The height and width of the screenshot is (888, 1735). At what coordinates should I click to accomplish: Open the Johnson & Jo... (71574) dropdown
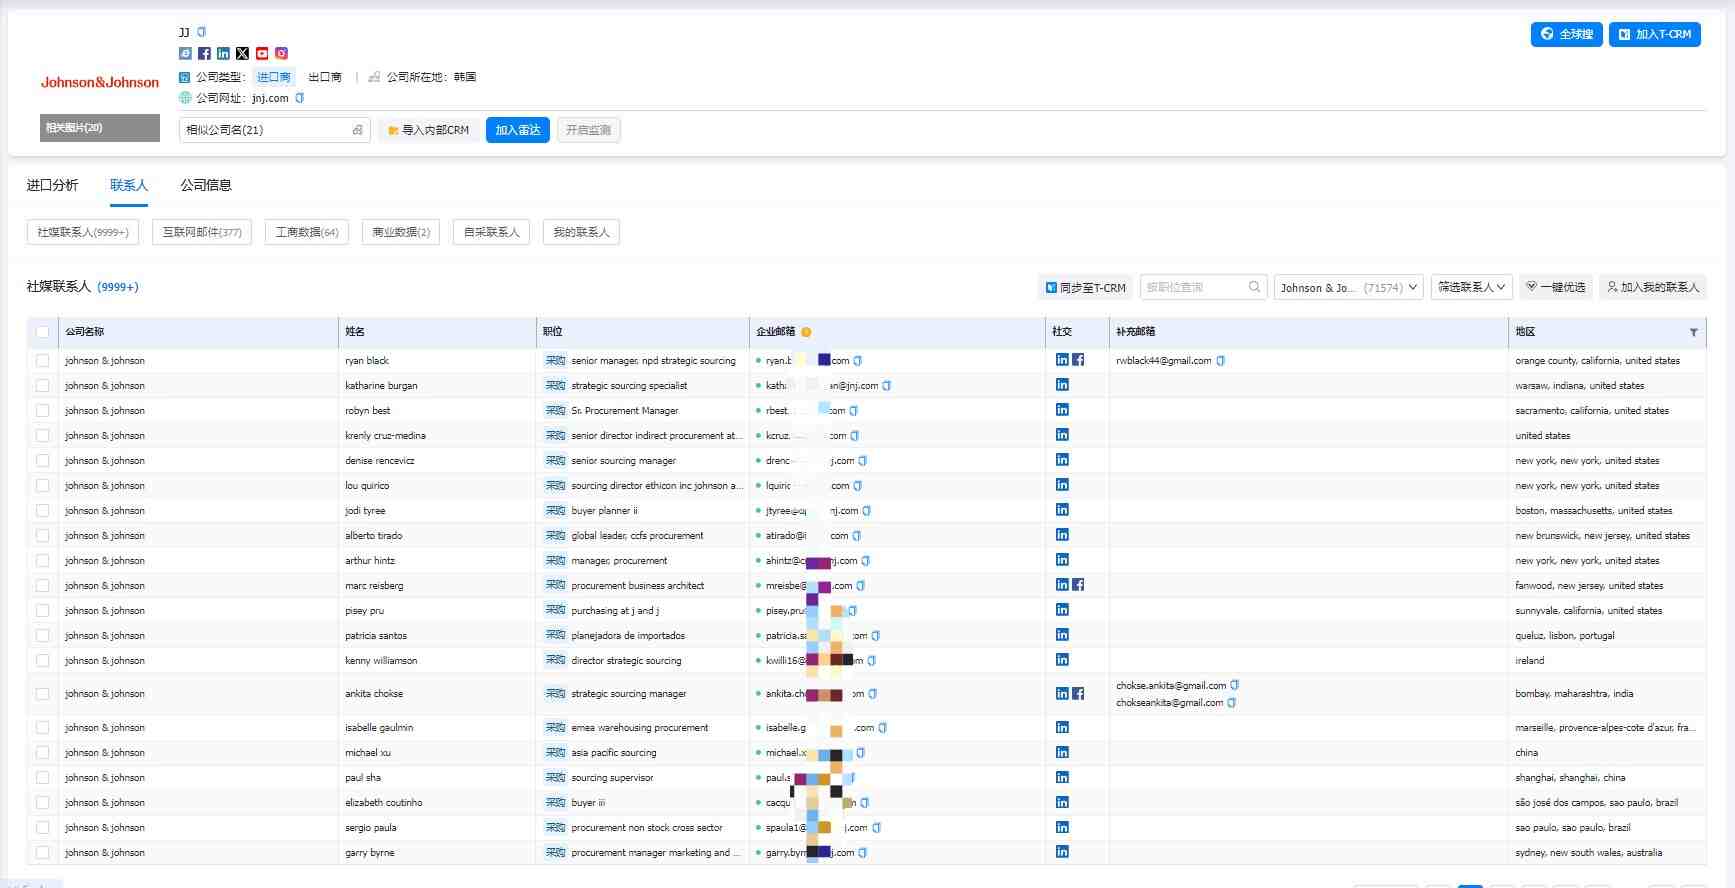1348,287
